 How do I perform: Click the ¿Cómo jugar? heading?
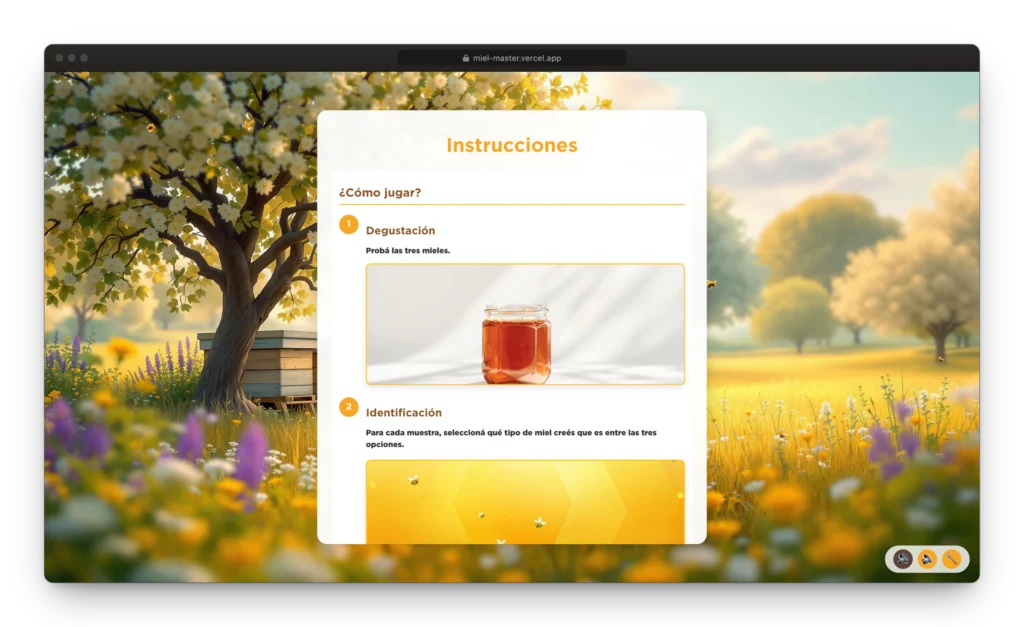pos(380,193)
